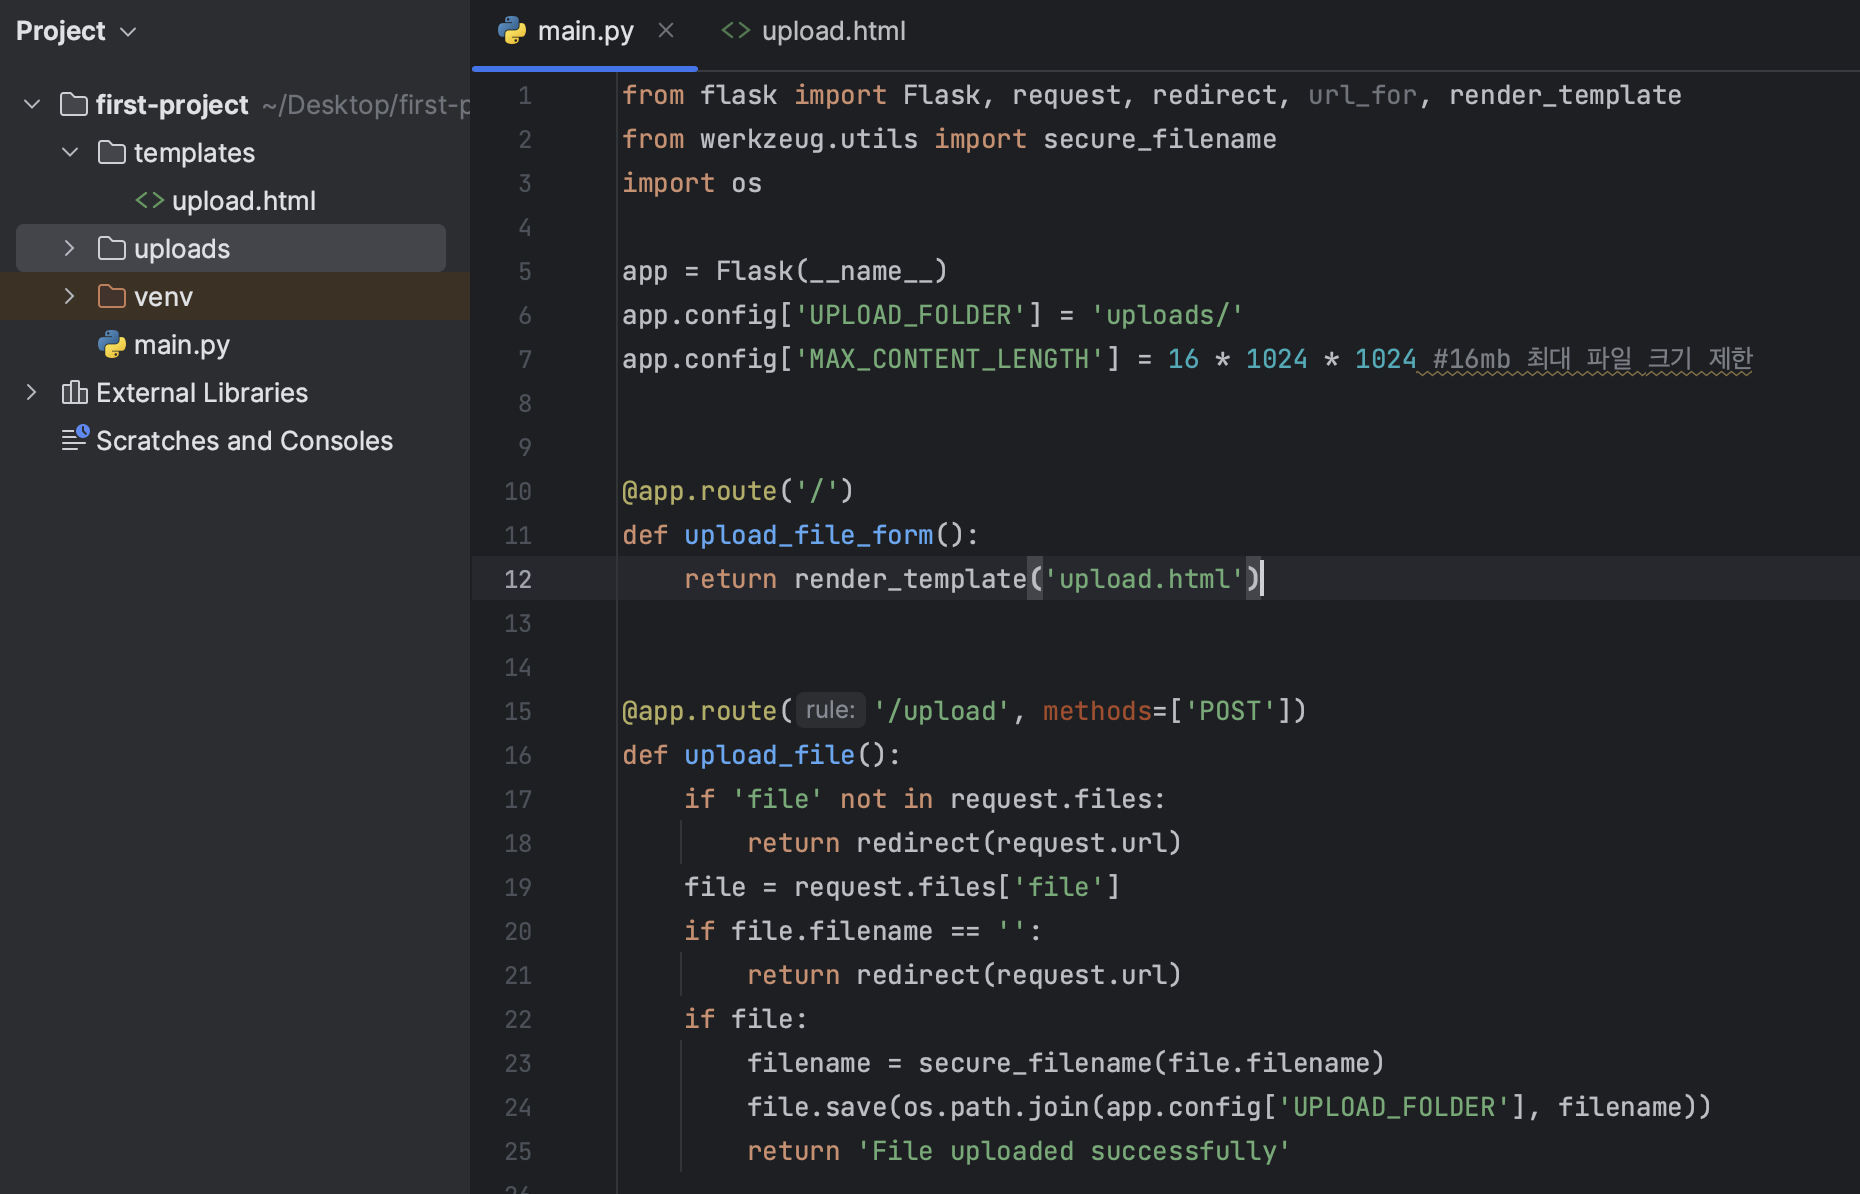Image resolution: width=1860 pixels, height=1194 pixels.
Task: Collapse the templates folder
Action: [70, 152]
